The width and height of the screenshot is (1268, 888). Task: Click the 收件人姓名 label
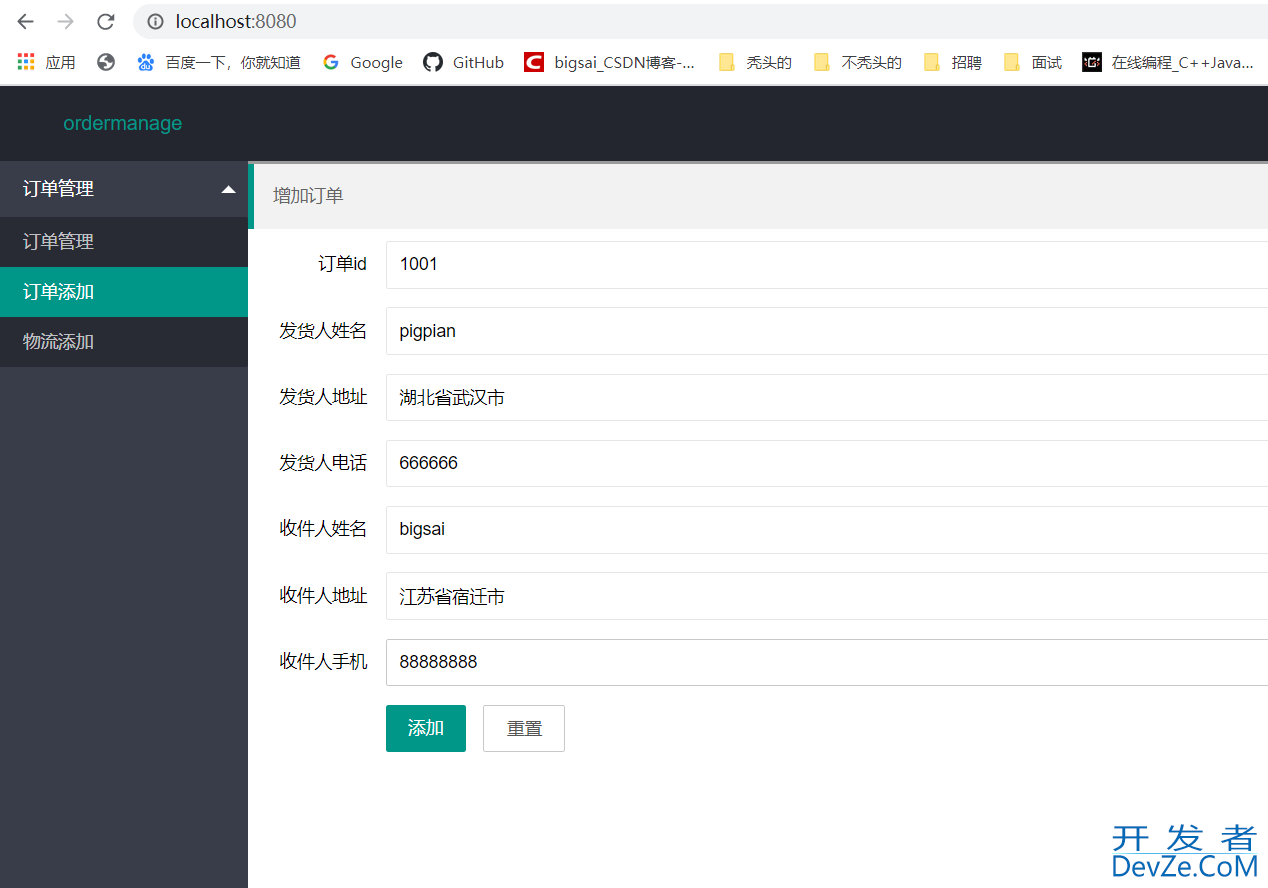coord(323,529)
